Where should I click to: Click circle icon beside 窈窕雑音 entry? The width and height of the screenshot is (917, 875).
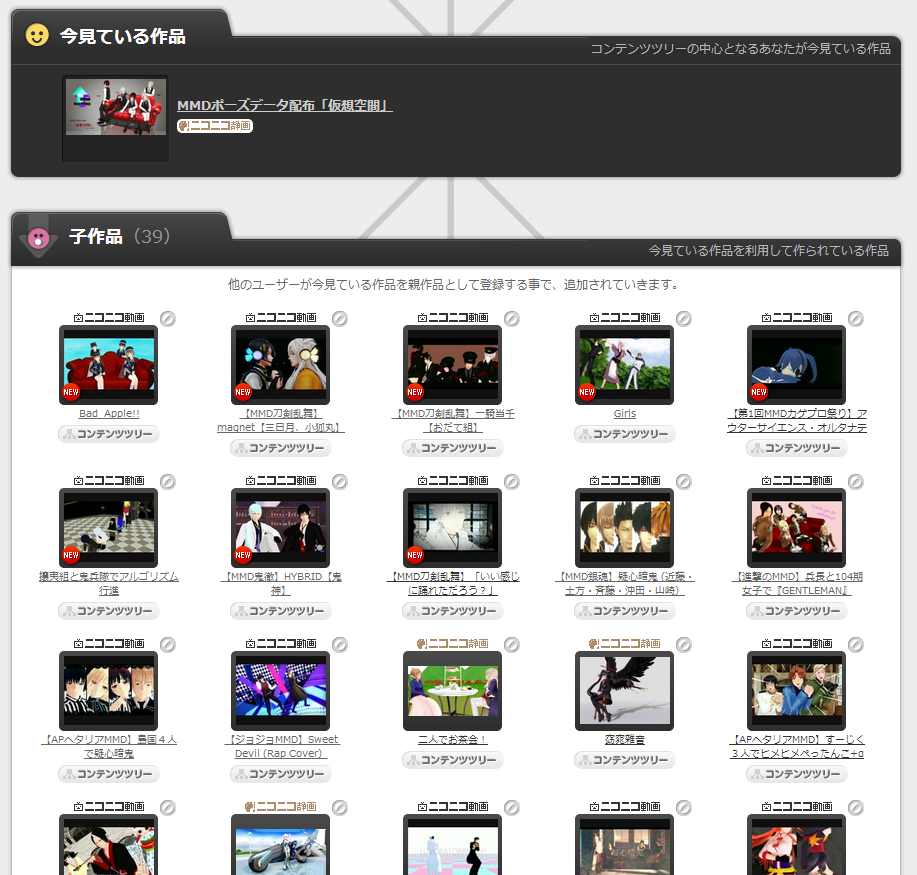[x=684, y=645]
